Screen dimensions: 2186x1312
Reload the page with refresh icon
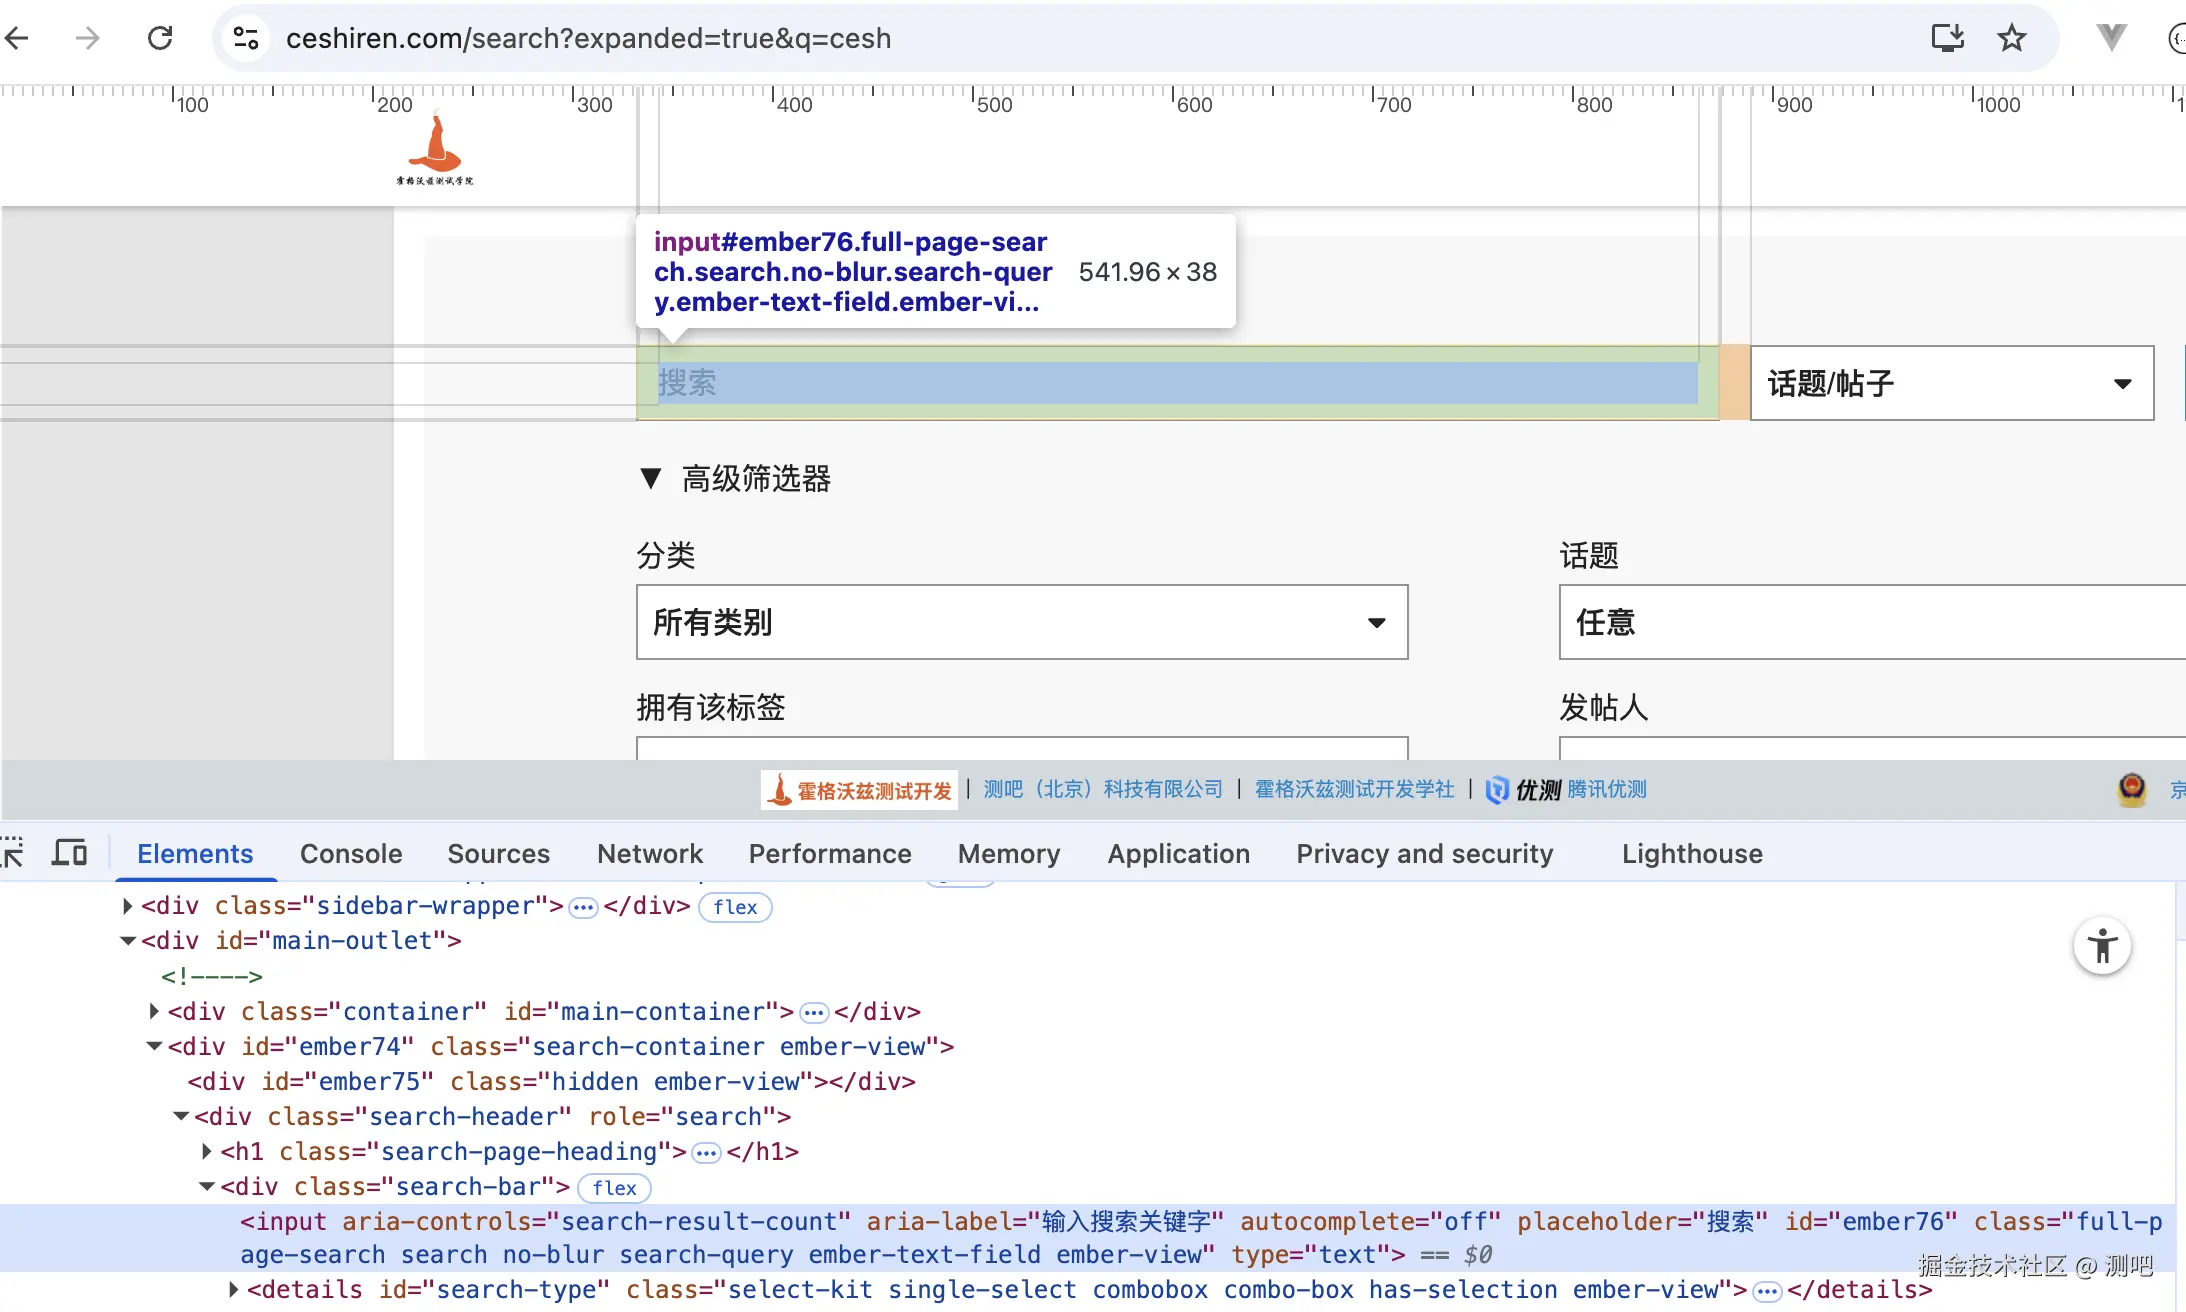[160, 38]
